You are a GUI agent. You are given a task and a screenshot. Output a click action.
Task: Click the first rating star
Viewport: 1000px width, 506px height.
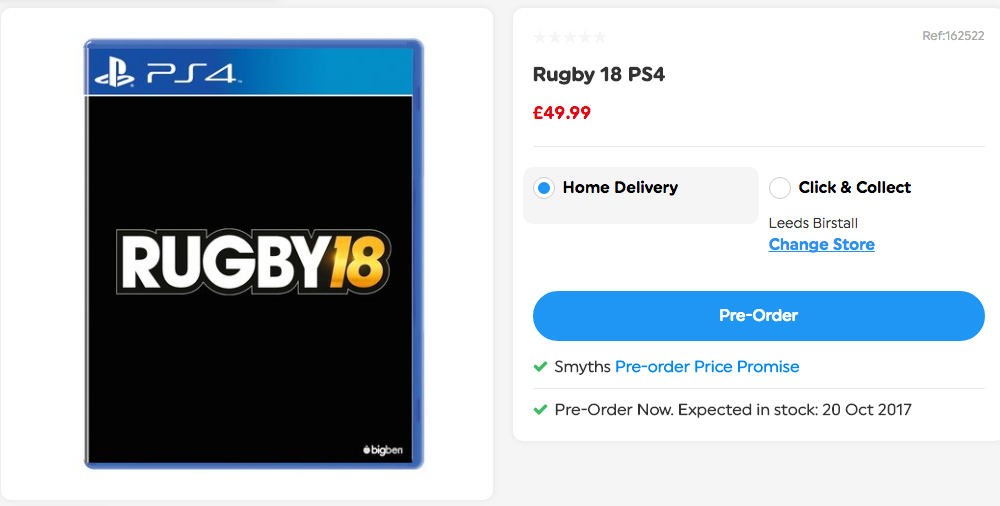click(x=540, y=37)
